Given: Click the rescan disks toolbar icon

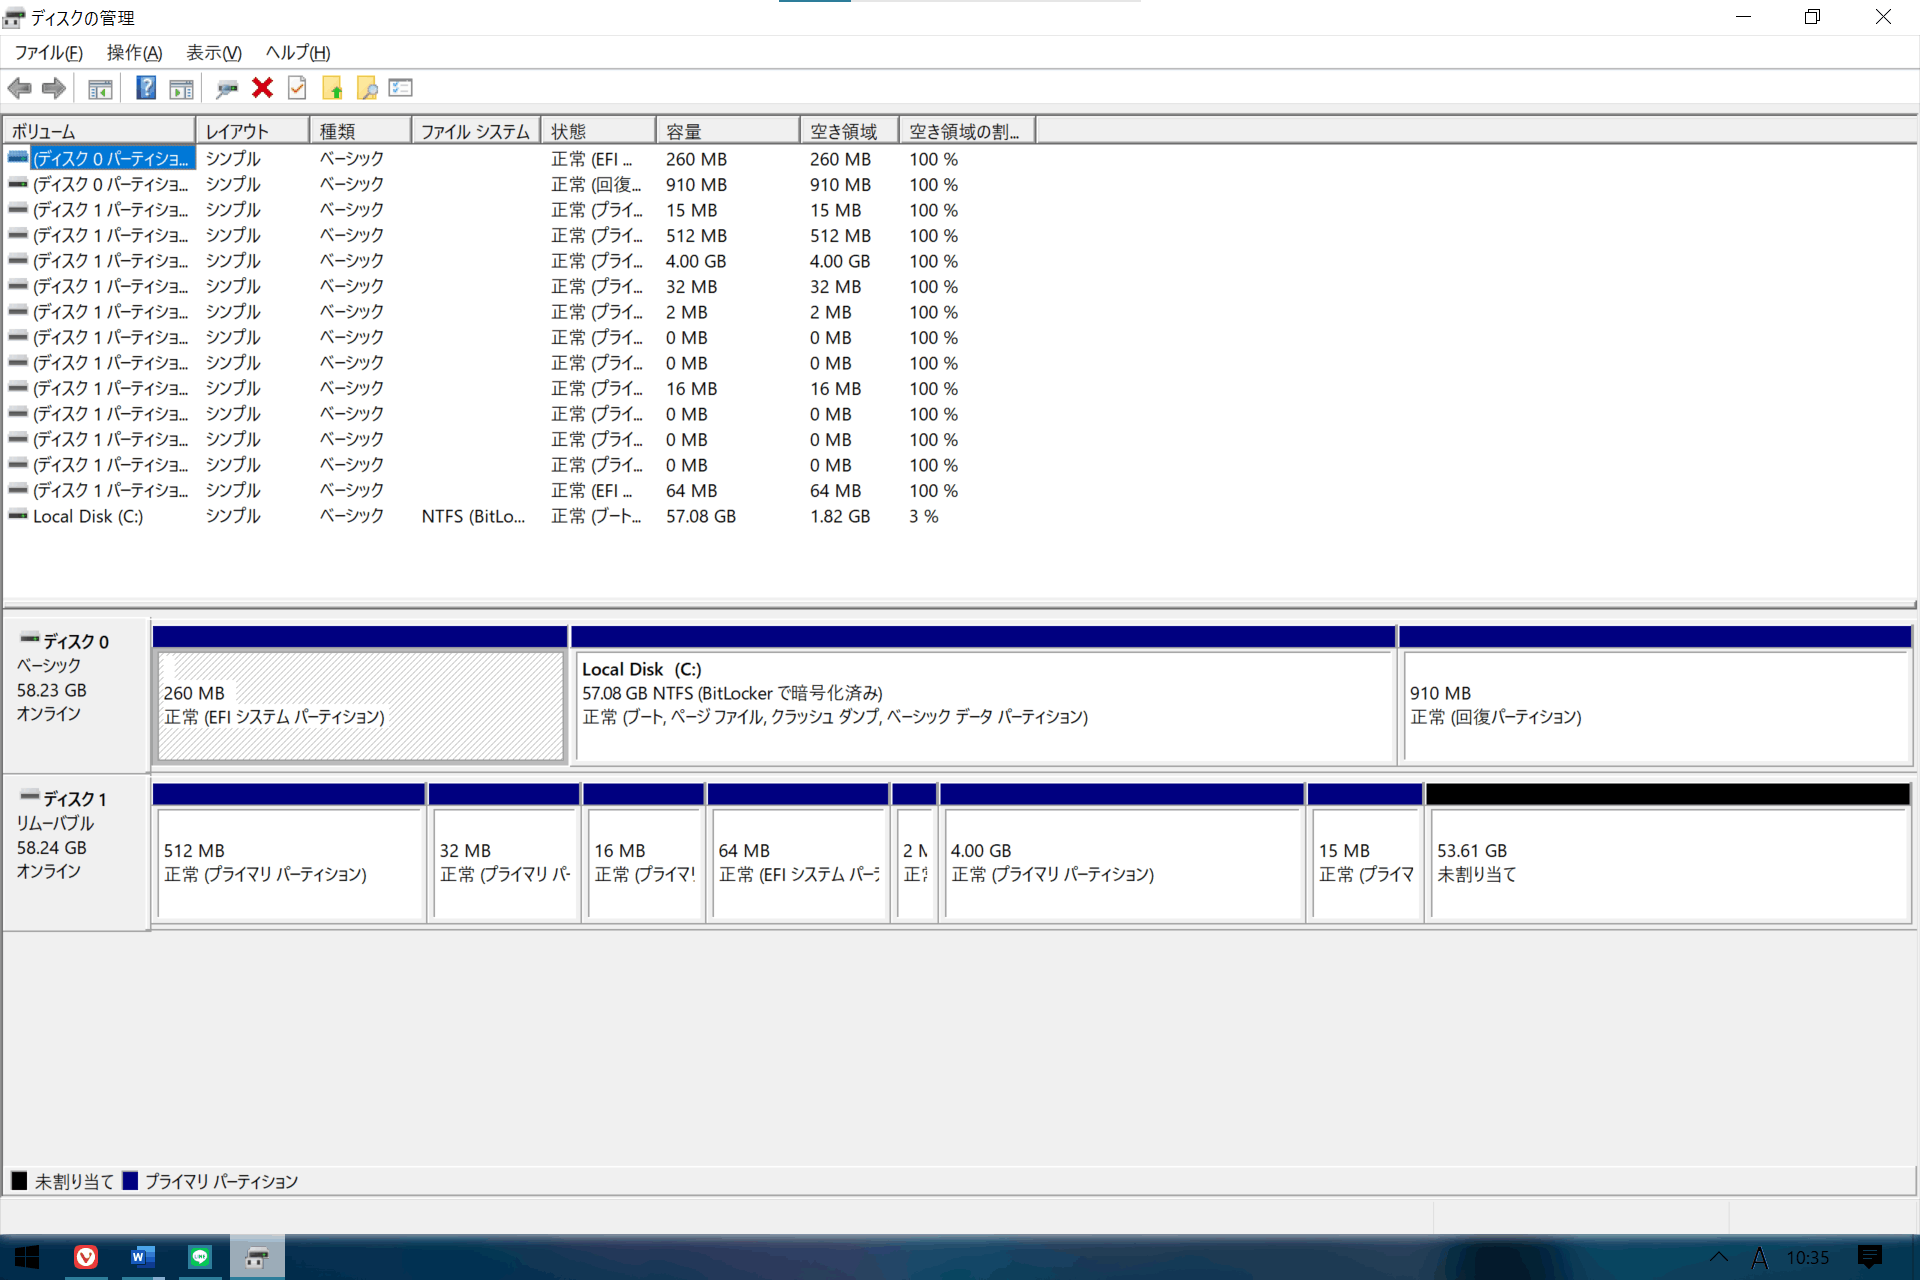Looking at the screenshot, I should 227,88.
